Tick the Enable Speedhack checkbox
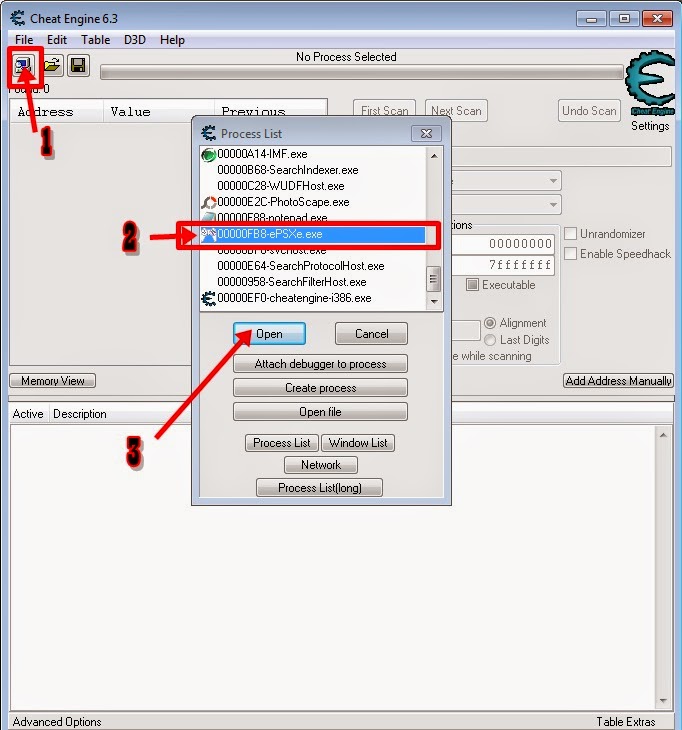Viewport: 682px width, 730px height. [x=570, y=254]
